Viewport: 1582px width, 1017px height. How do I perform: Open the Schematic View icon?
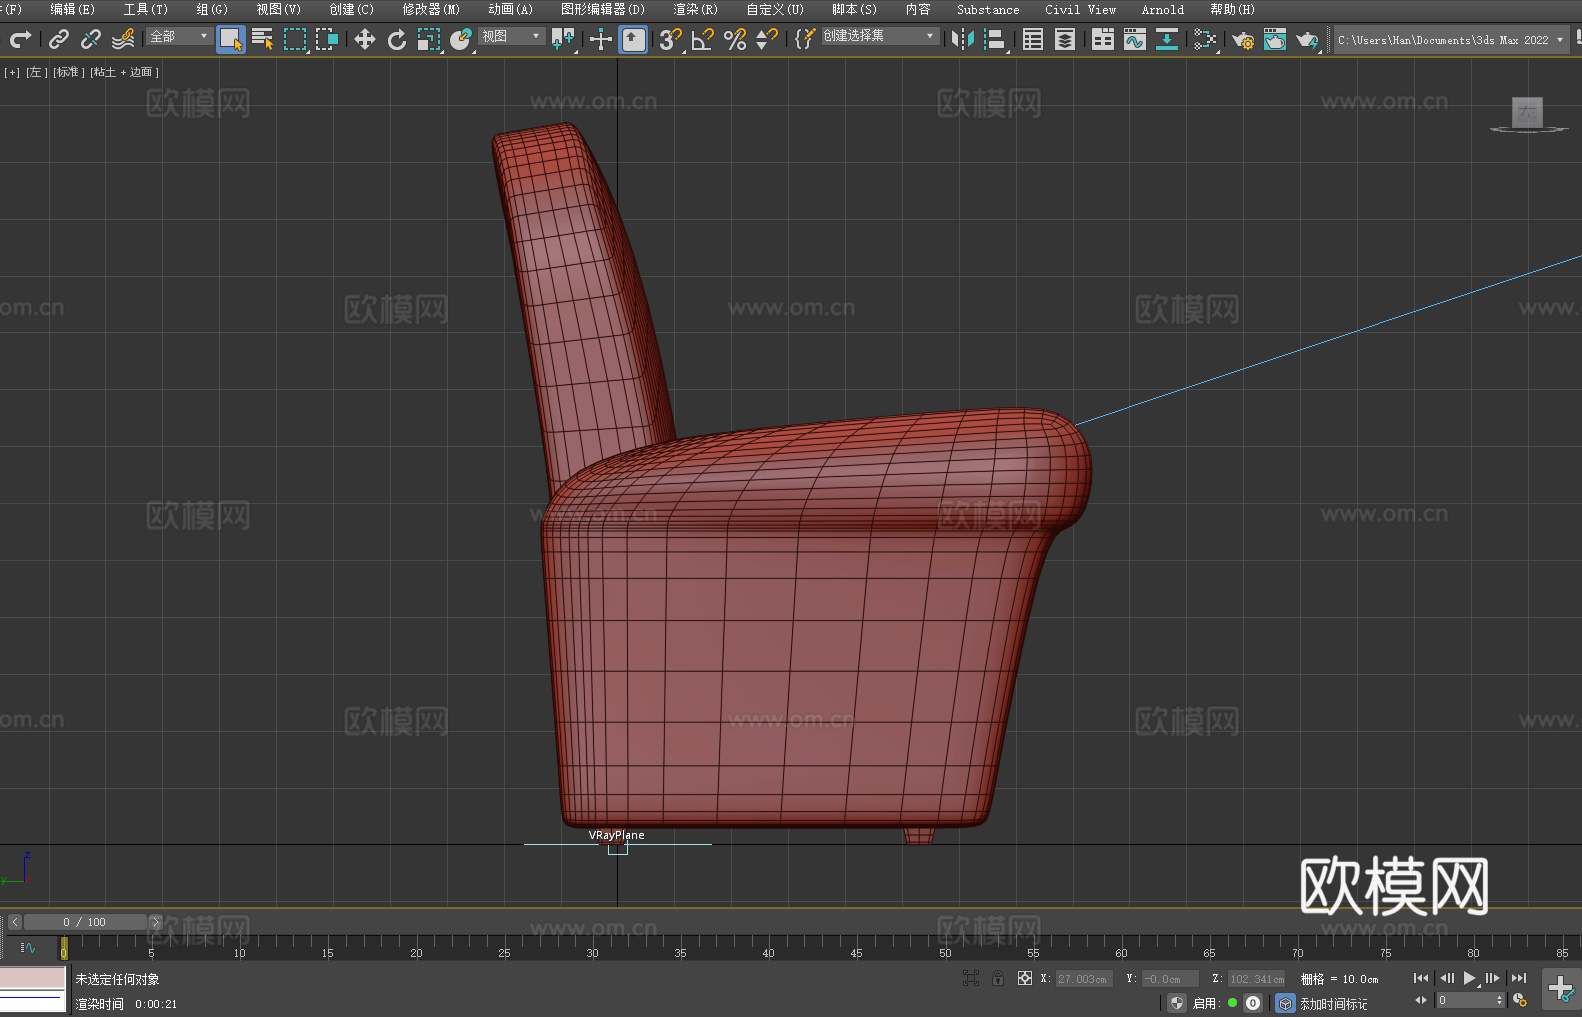point(1205,39)
